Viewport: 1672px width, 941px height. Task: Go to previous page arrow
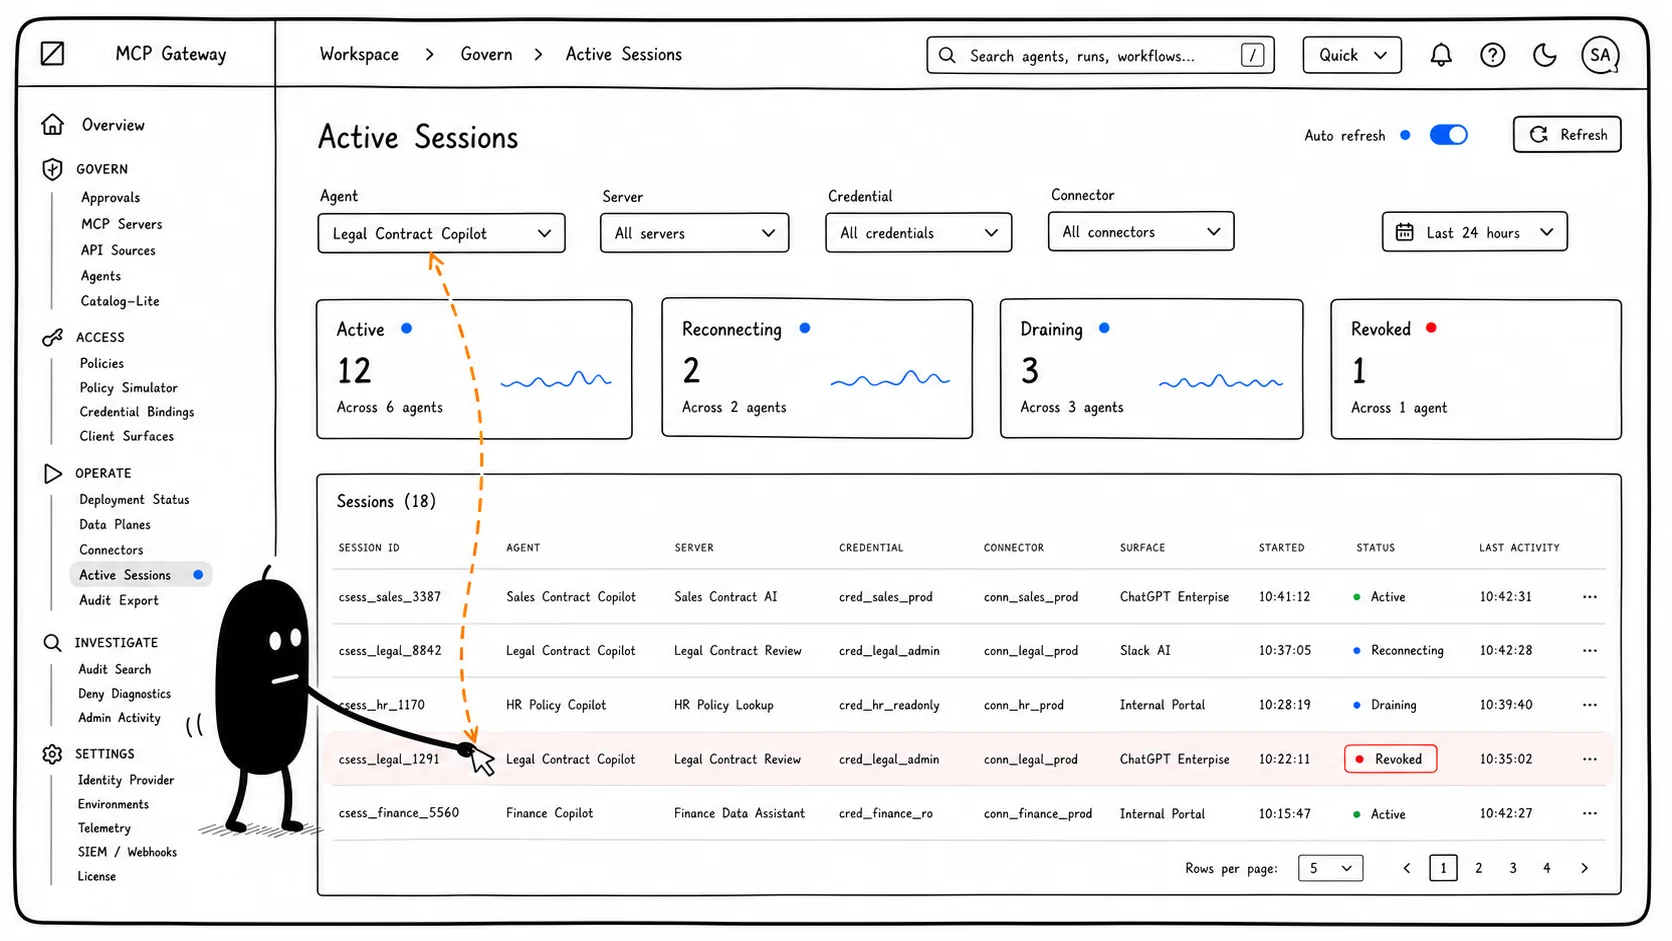pyautogui.click(x=1407, y=868)
